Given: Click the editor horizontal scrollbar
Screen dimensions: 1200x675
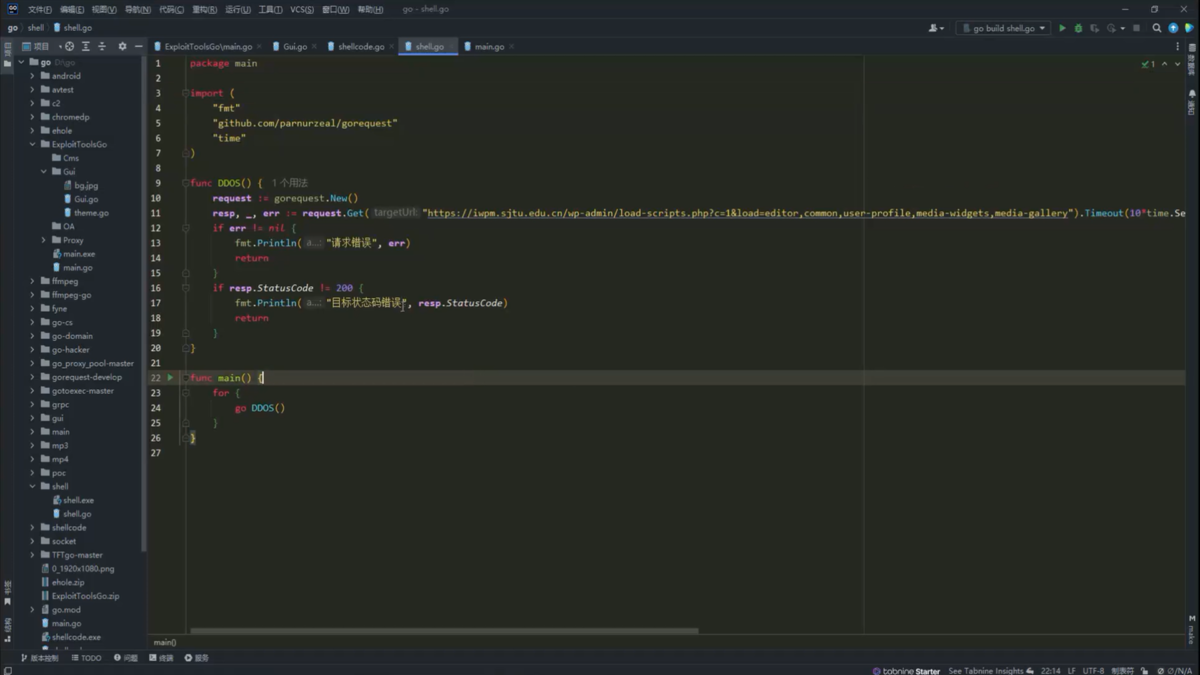Looking at the screenshot, I should [444, 631].
